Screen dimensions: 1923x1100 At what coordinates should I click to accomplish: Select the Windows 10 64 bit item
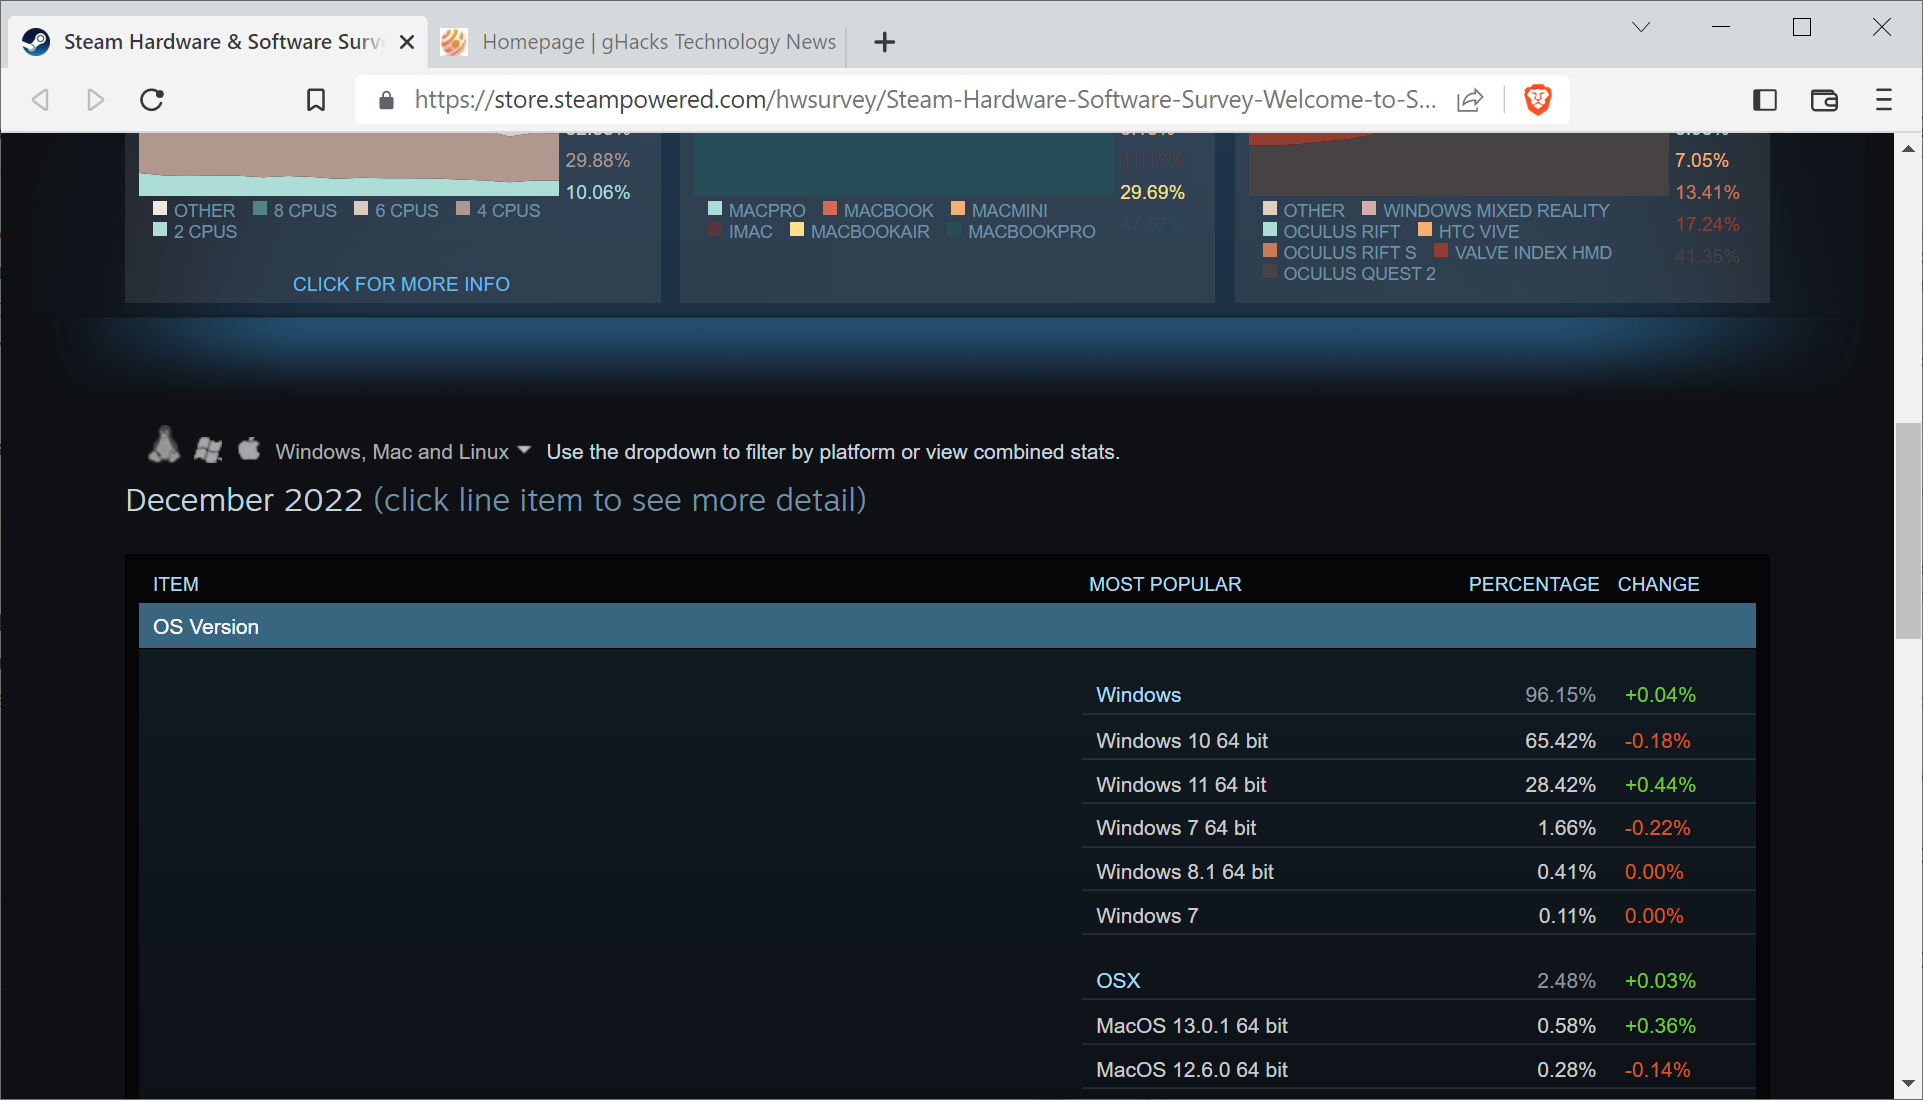1183,739
